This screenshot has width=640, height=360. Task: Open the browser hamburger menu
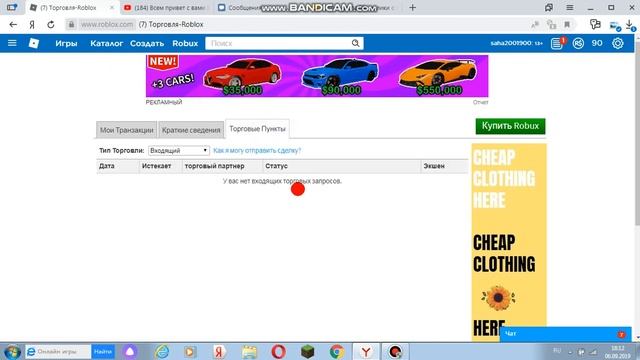(x=569, y=7)
